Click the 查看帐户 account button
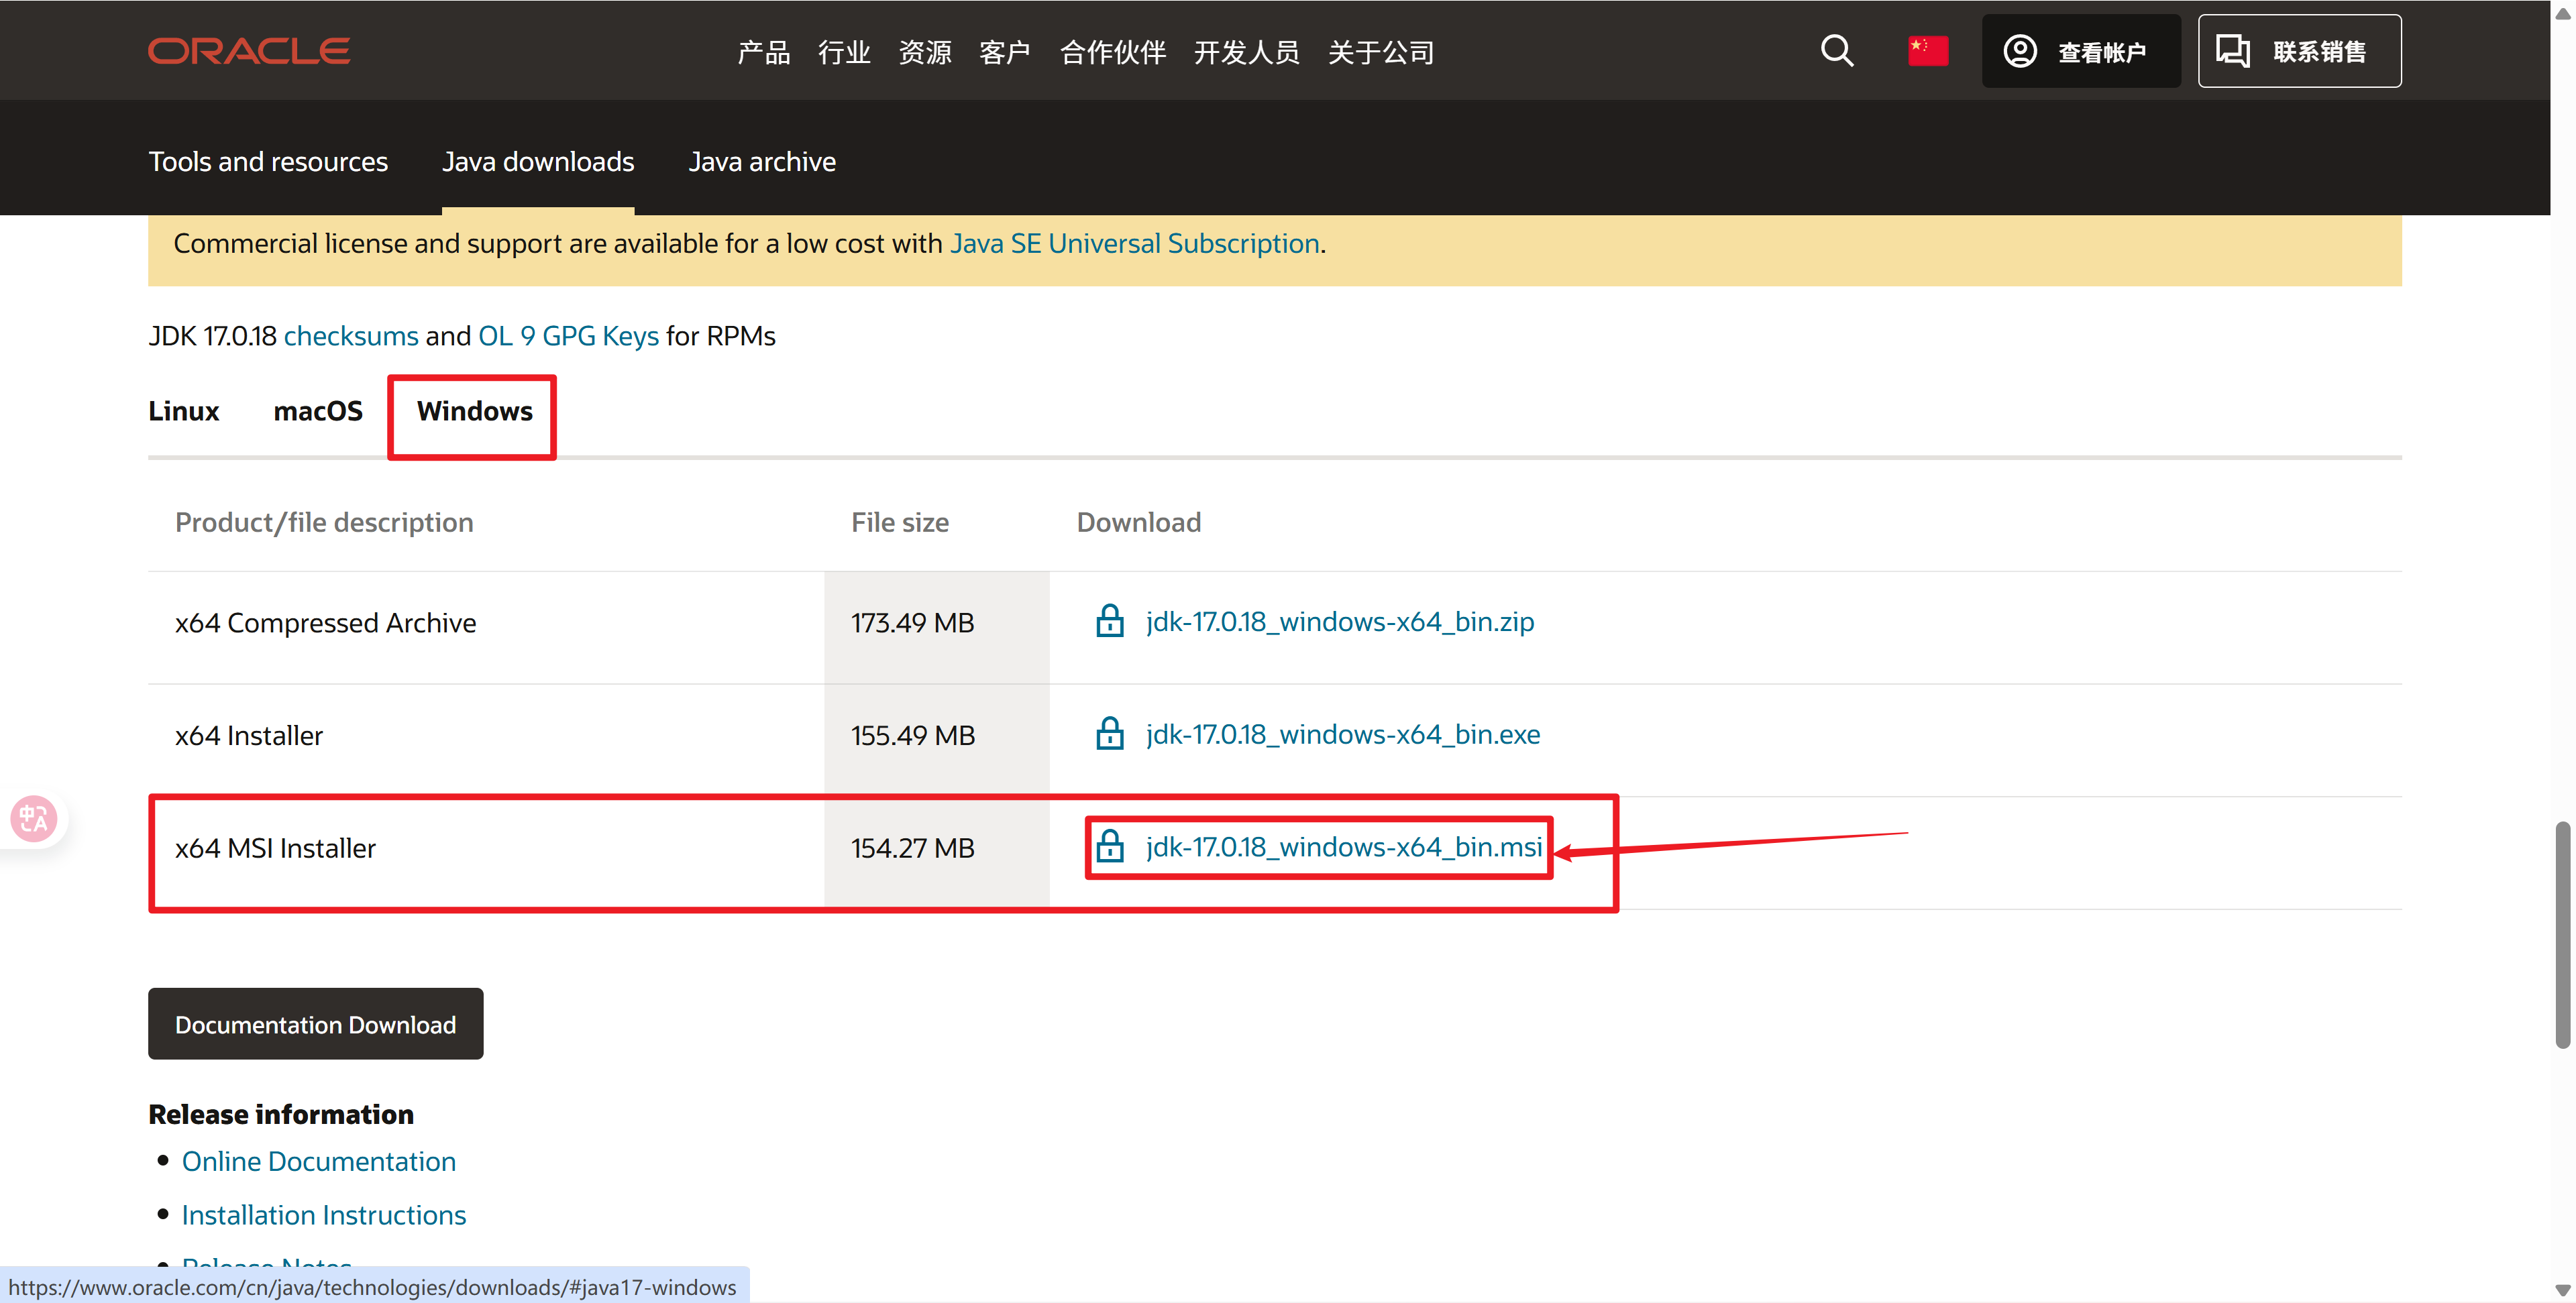Viewport: 2576px width, 1303px height. coord(2081,51)
